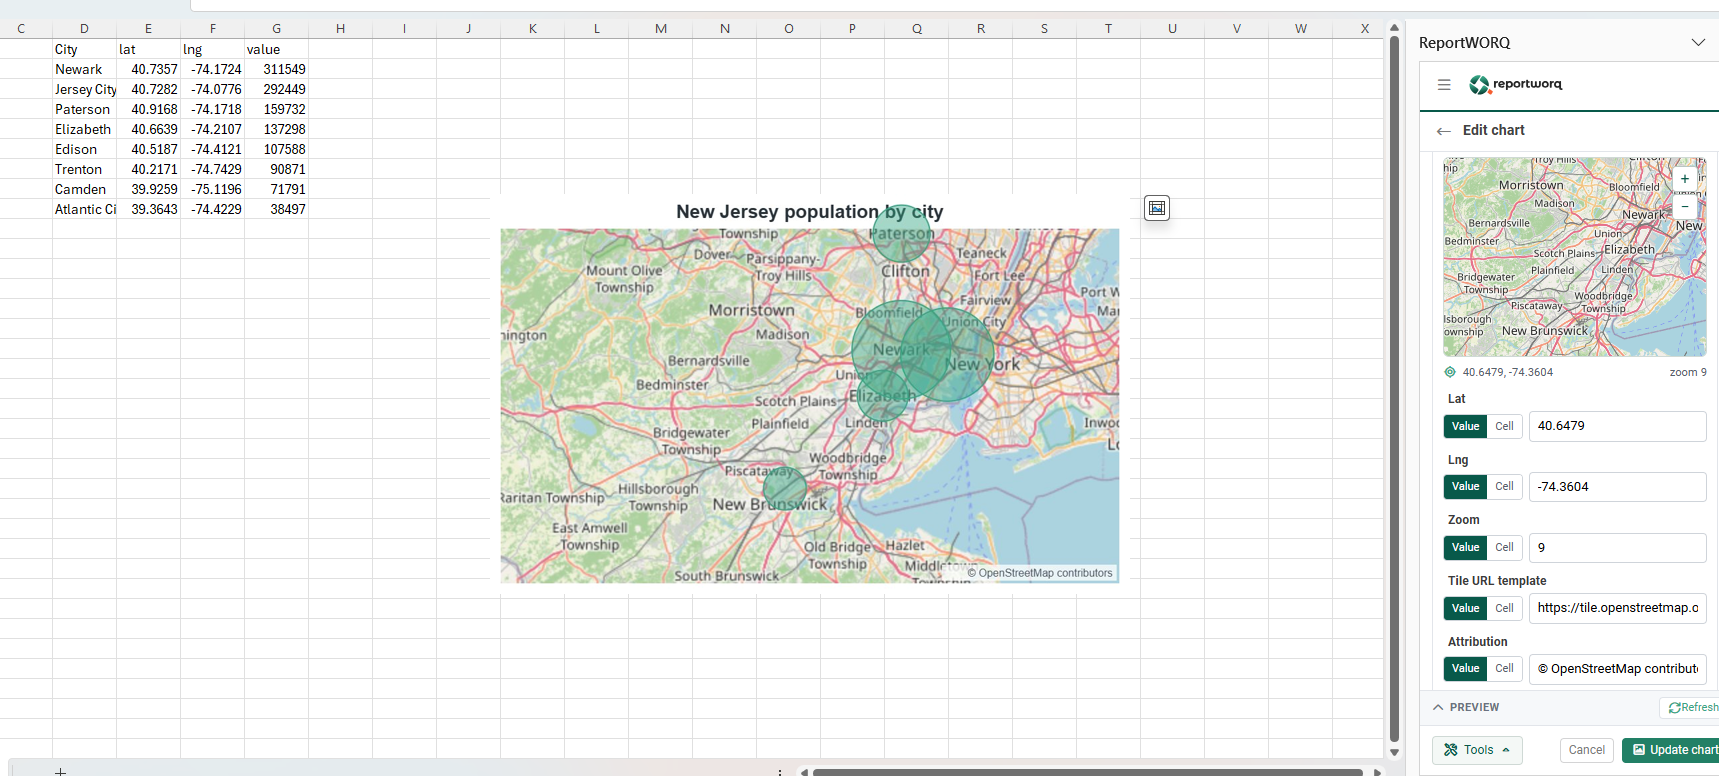This screenshot has width=1719, height=776.
Task: Select cell containing Trenton
Action: tap(84, 169)
